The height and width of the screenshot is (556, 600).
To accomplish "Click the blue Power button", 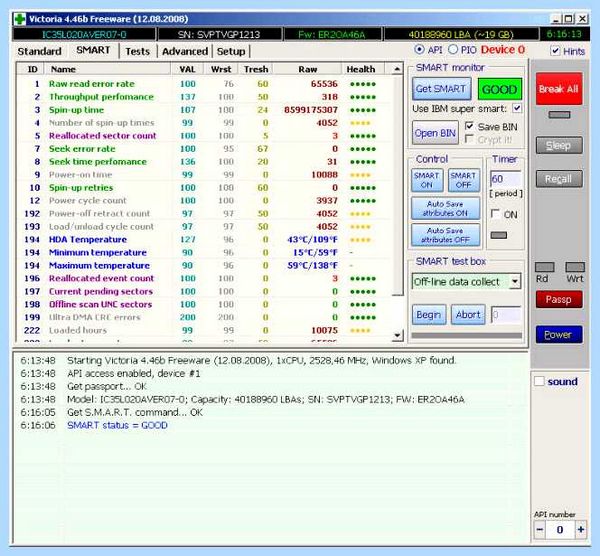I will click(x=559, y=335).
